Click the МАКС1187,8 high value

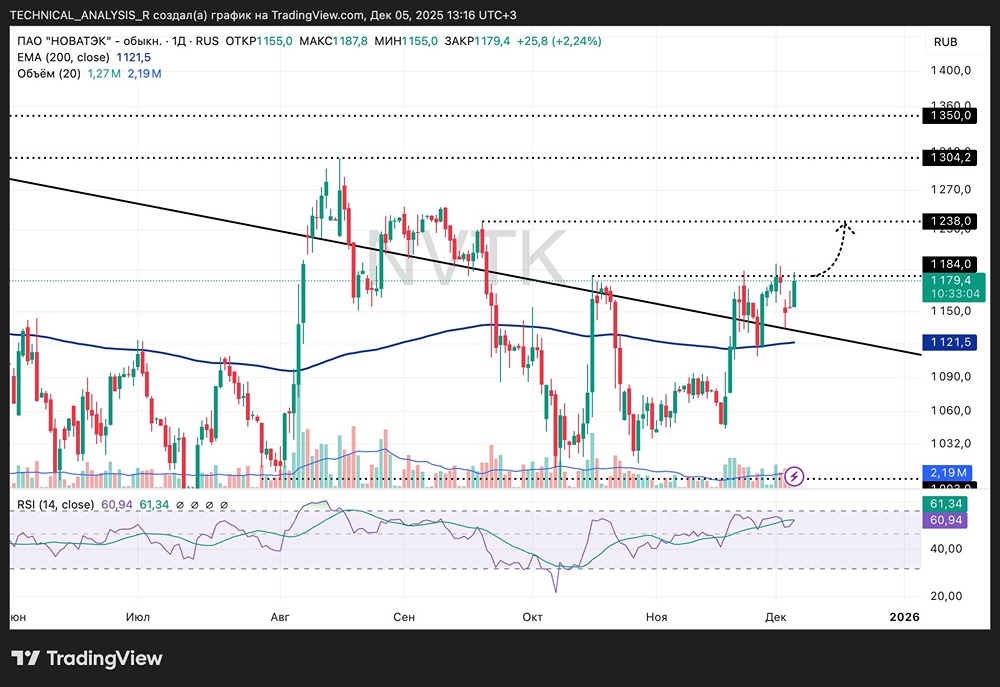coord(334,41)
